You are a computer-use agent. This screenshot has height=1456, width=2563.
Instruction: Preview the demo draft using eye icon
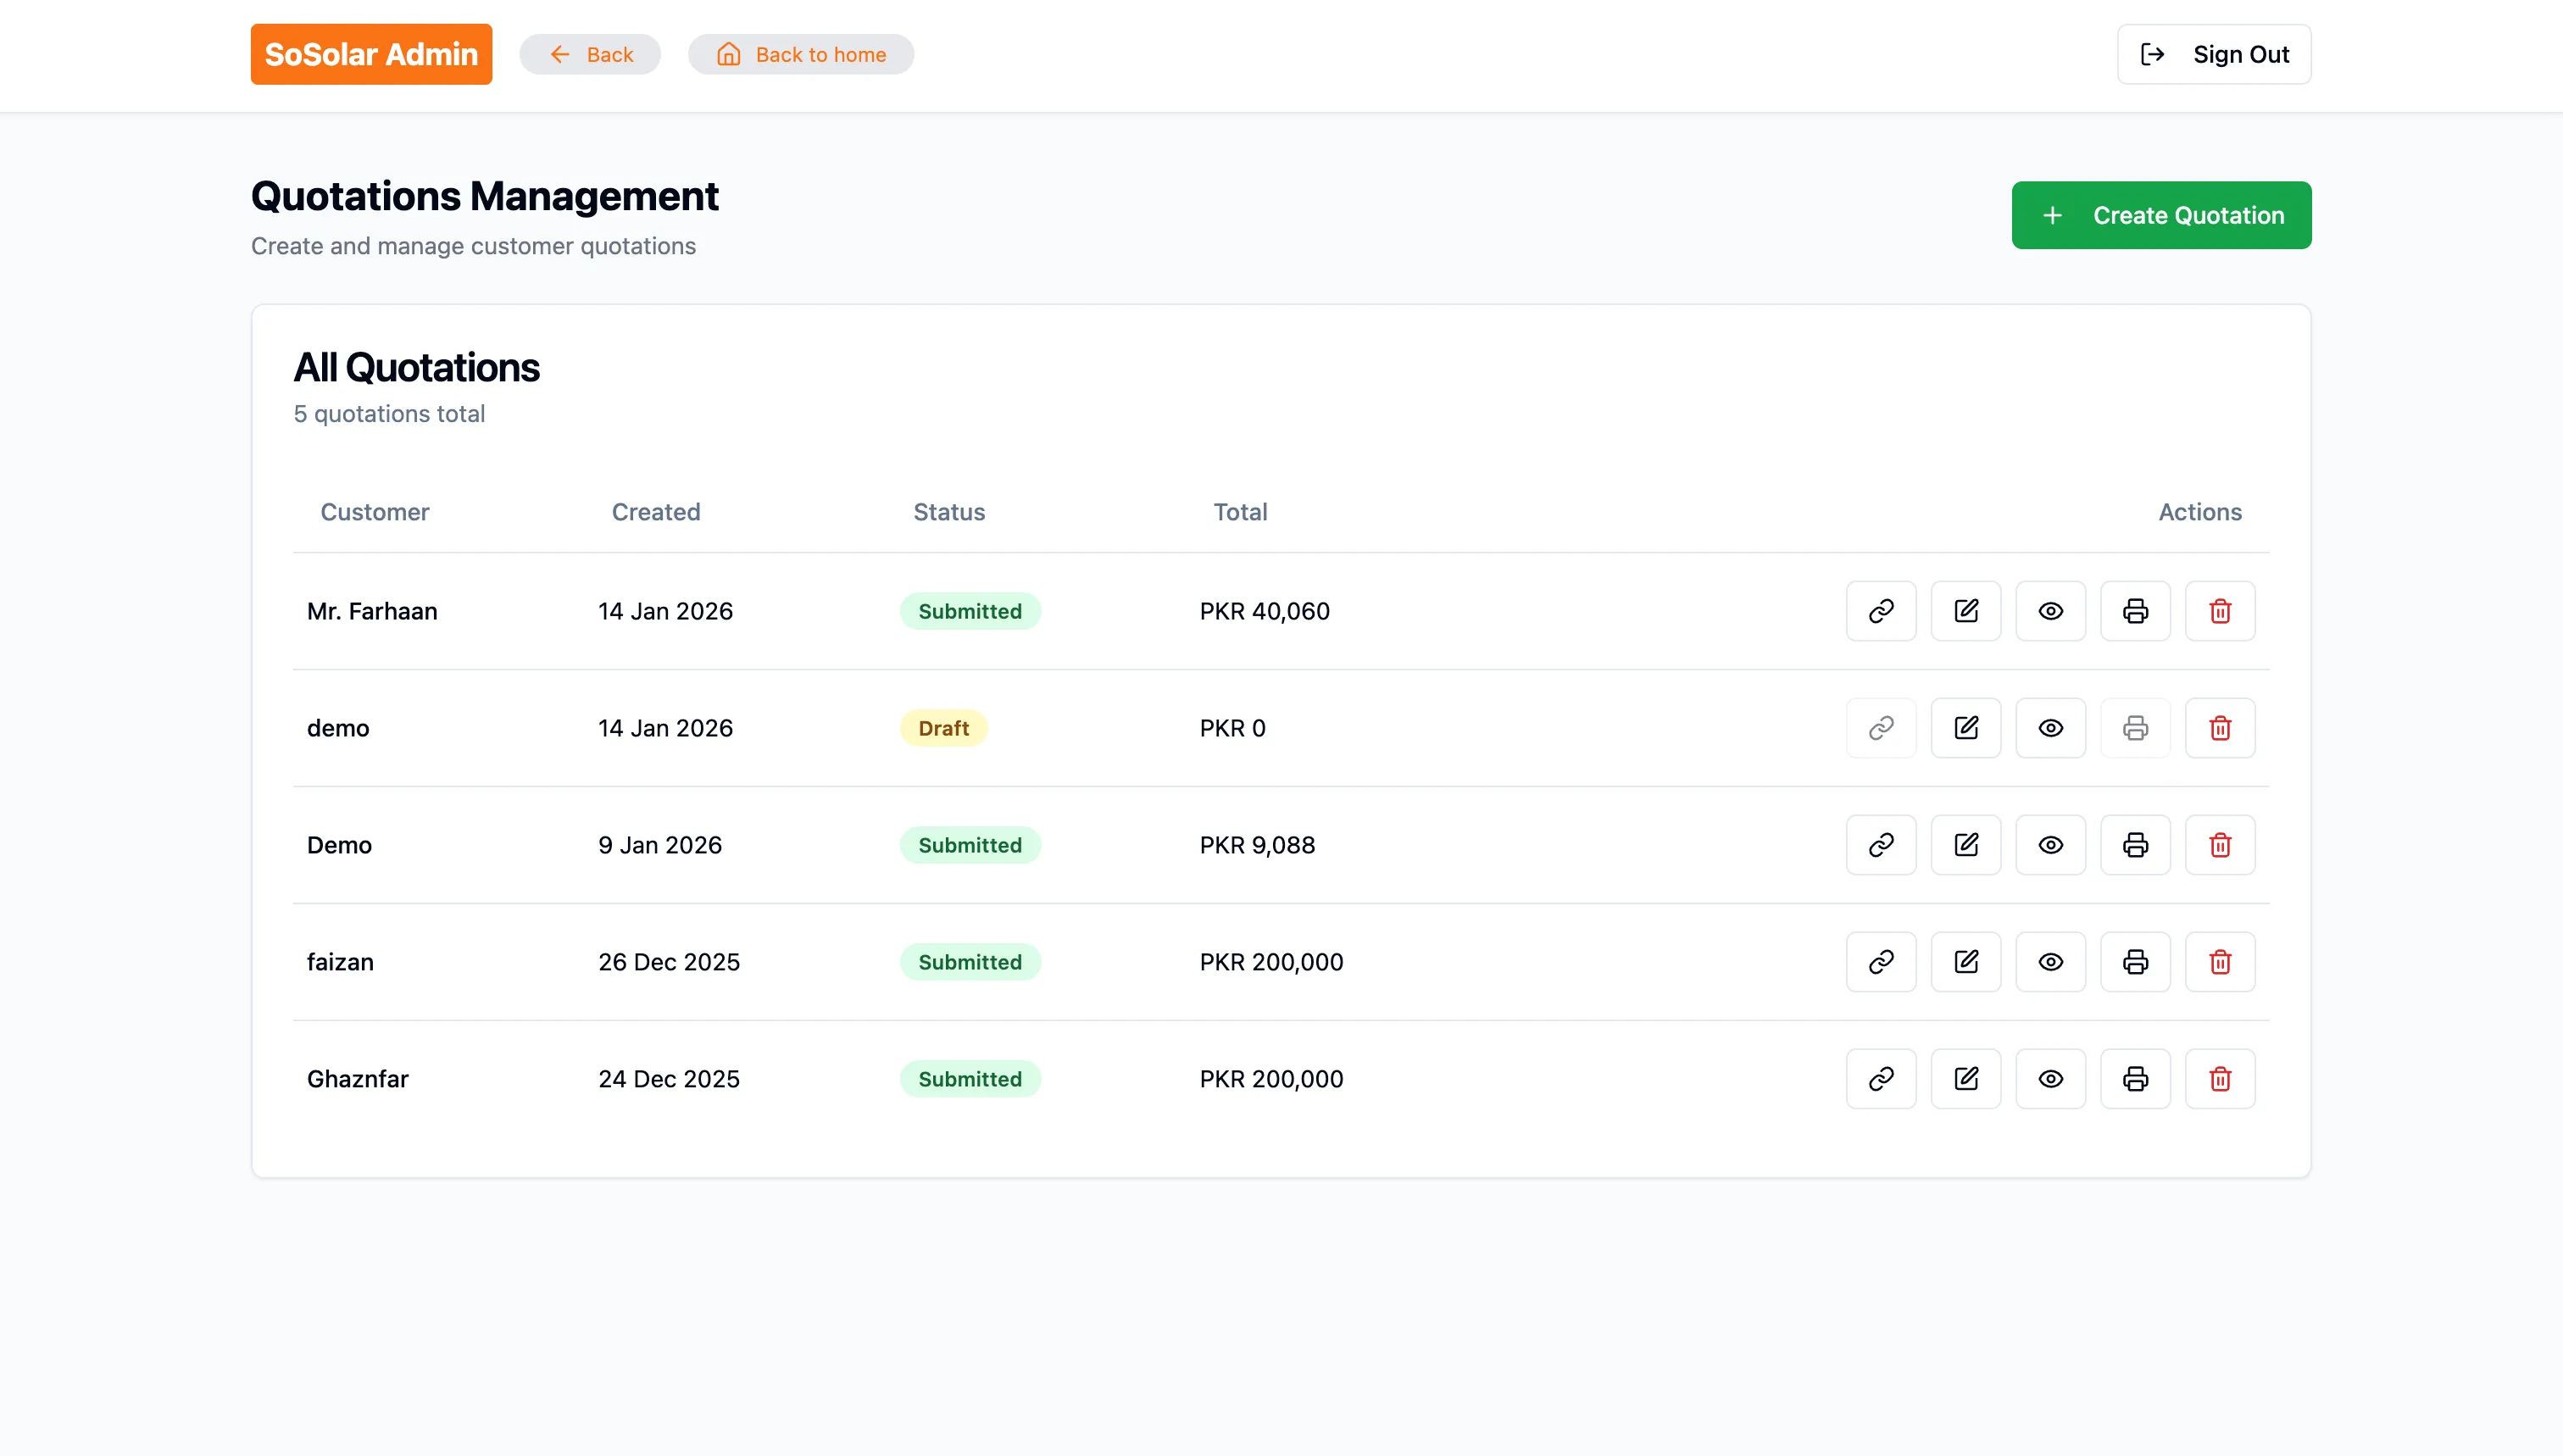point(2050,728)
